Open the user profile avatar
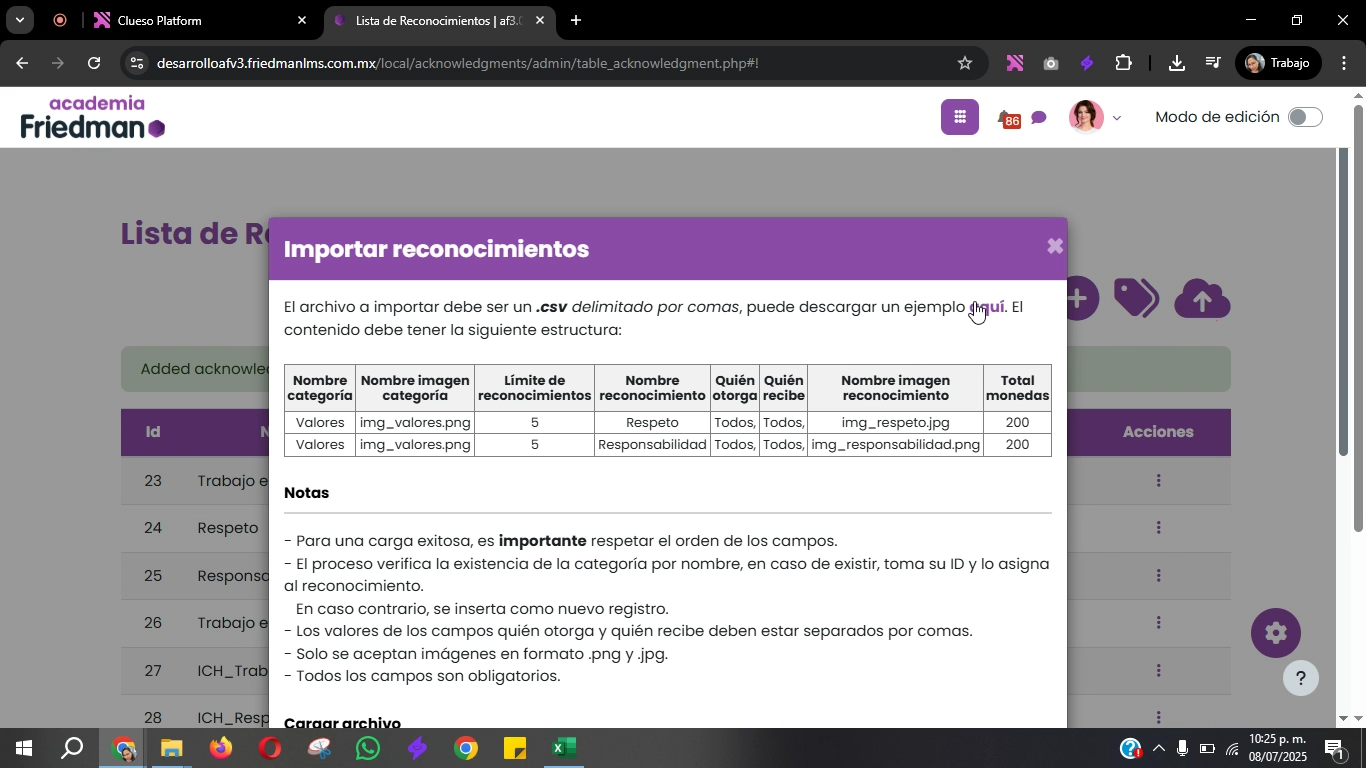Screen dimensions: 1366x768 [x=1085, y=117]
